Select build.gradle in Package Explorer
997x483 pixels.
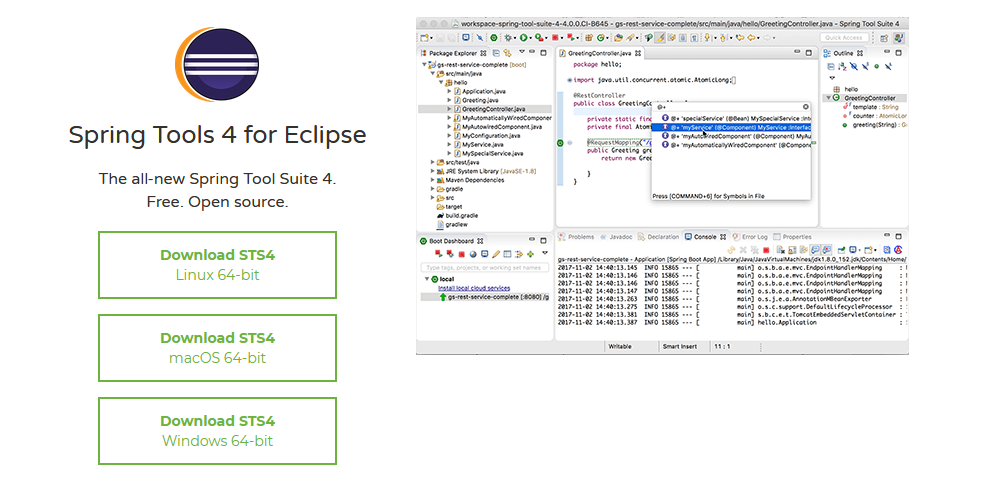coord(457,215)
